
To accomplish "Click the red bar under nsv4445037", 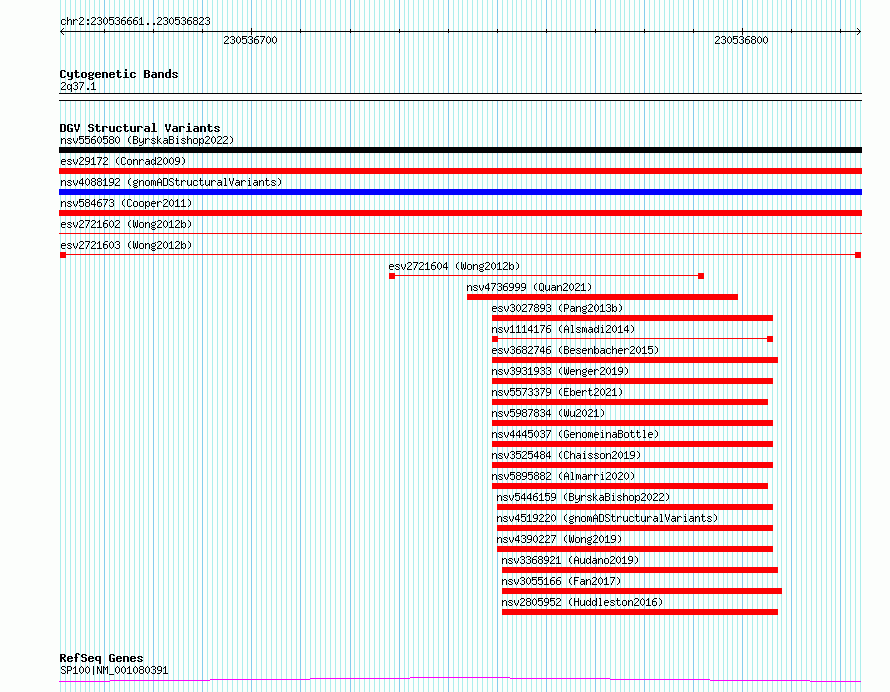I will [632, 444].
